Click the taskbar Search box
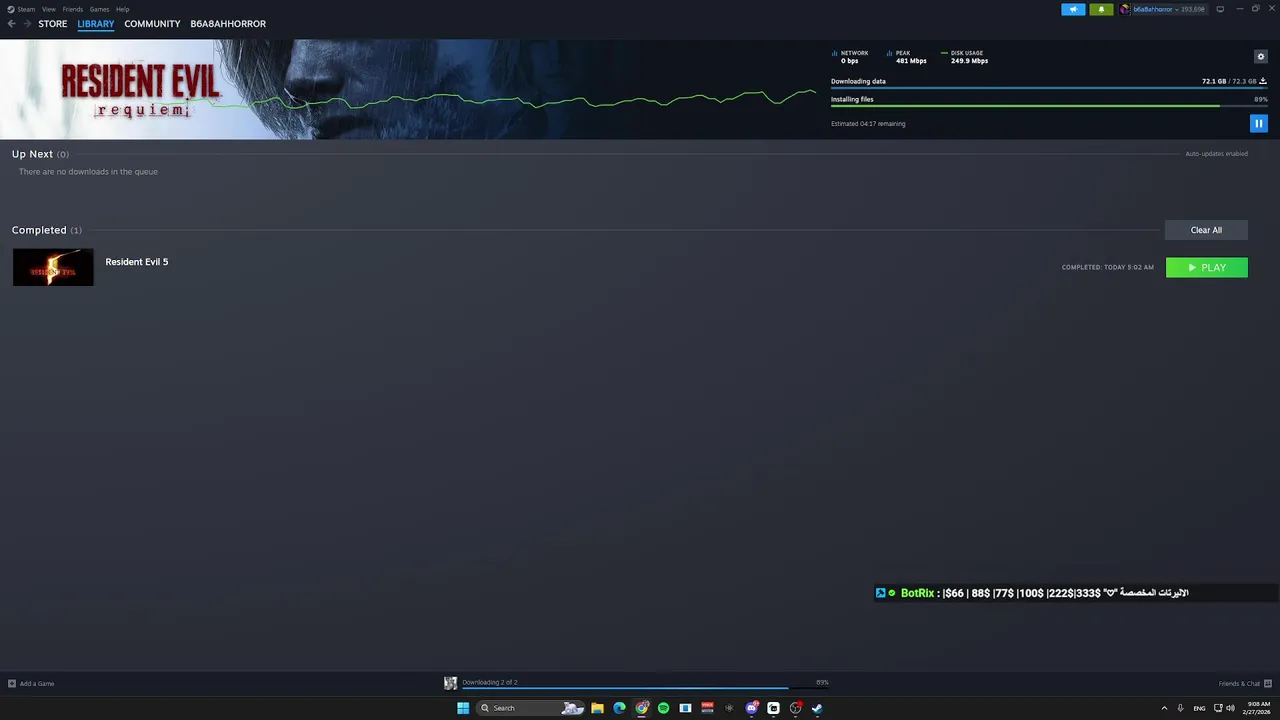1280x720 pixels. tap(530, 708)
